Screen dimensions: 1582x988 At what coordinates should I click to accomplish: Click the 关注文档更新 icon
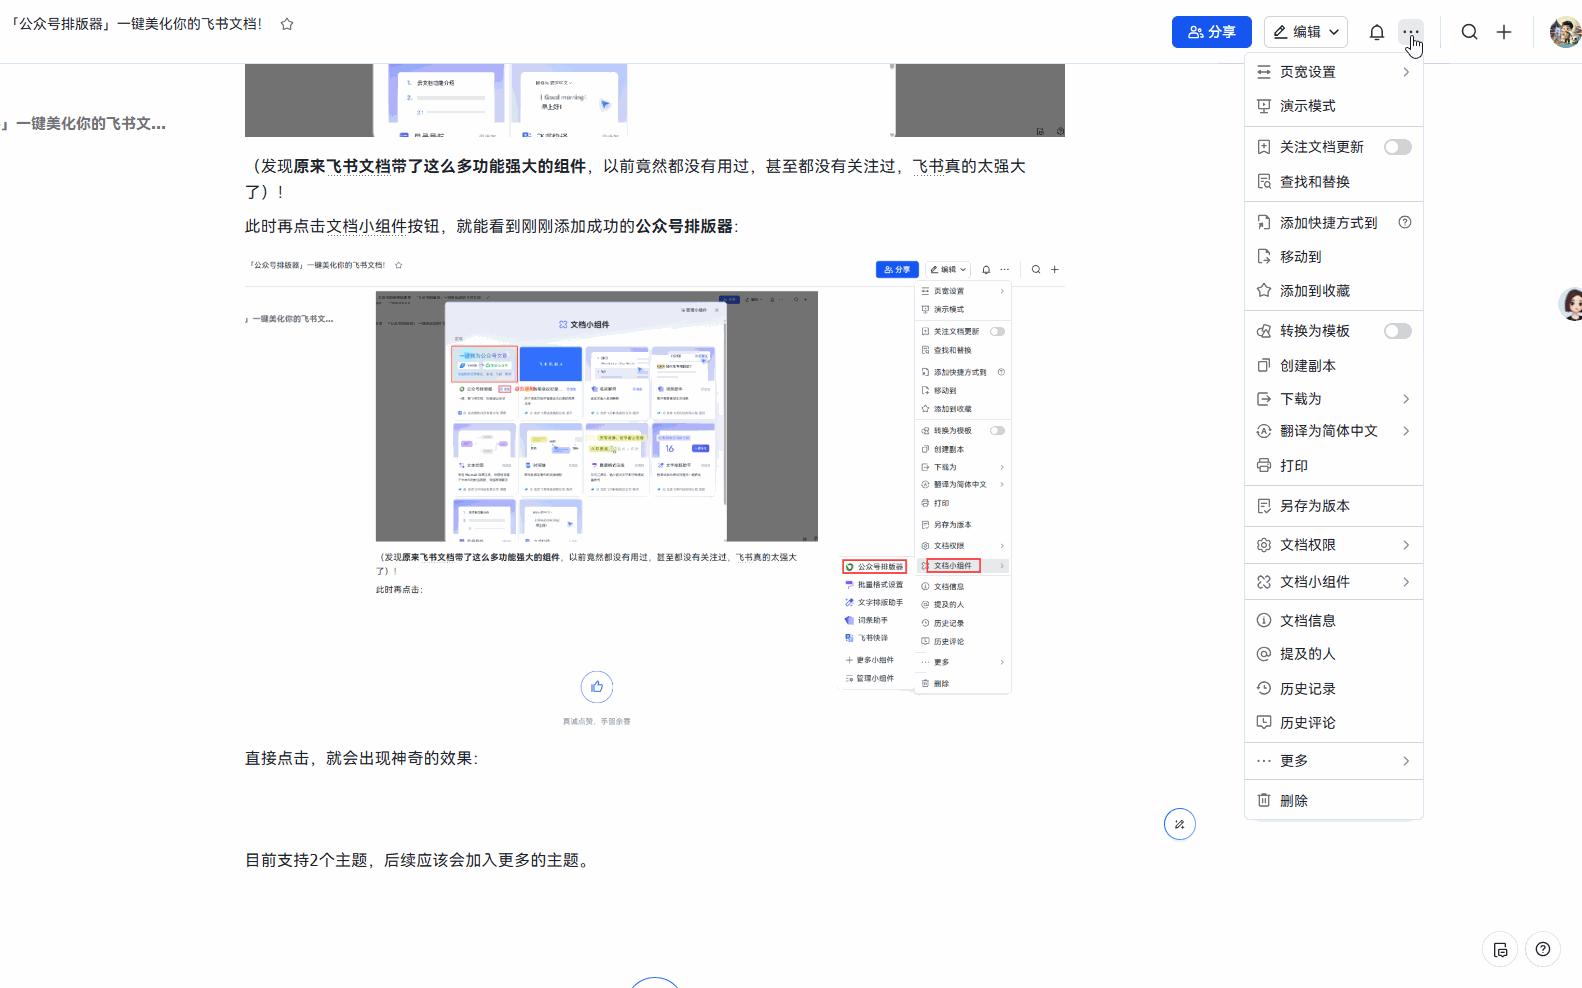pos(1264,147)
